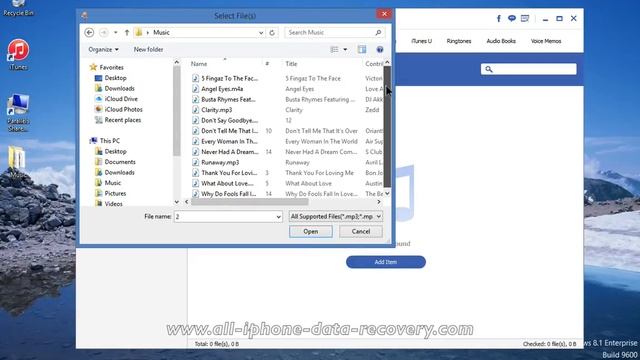Select 5 Fingaz To The Face file

(x=229, y=78)
